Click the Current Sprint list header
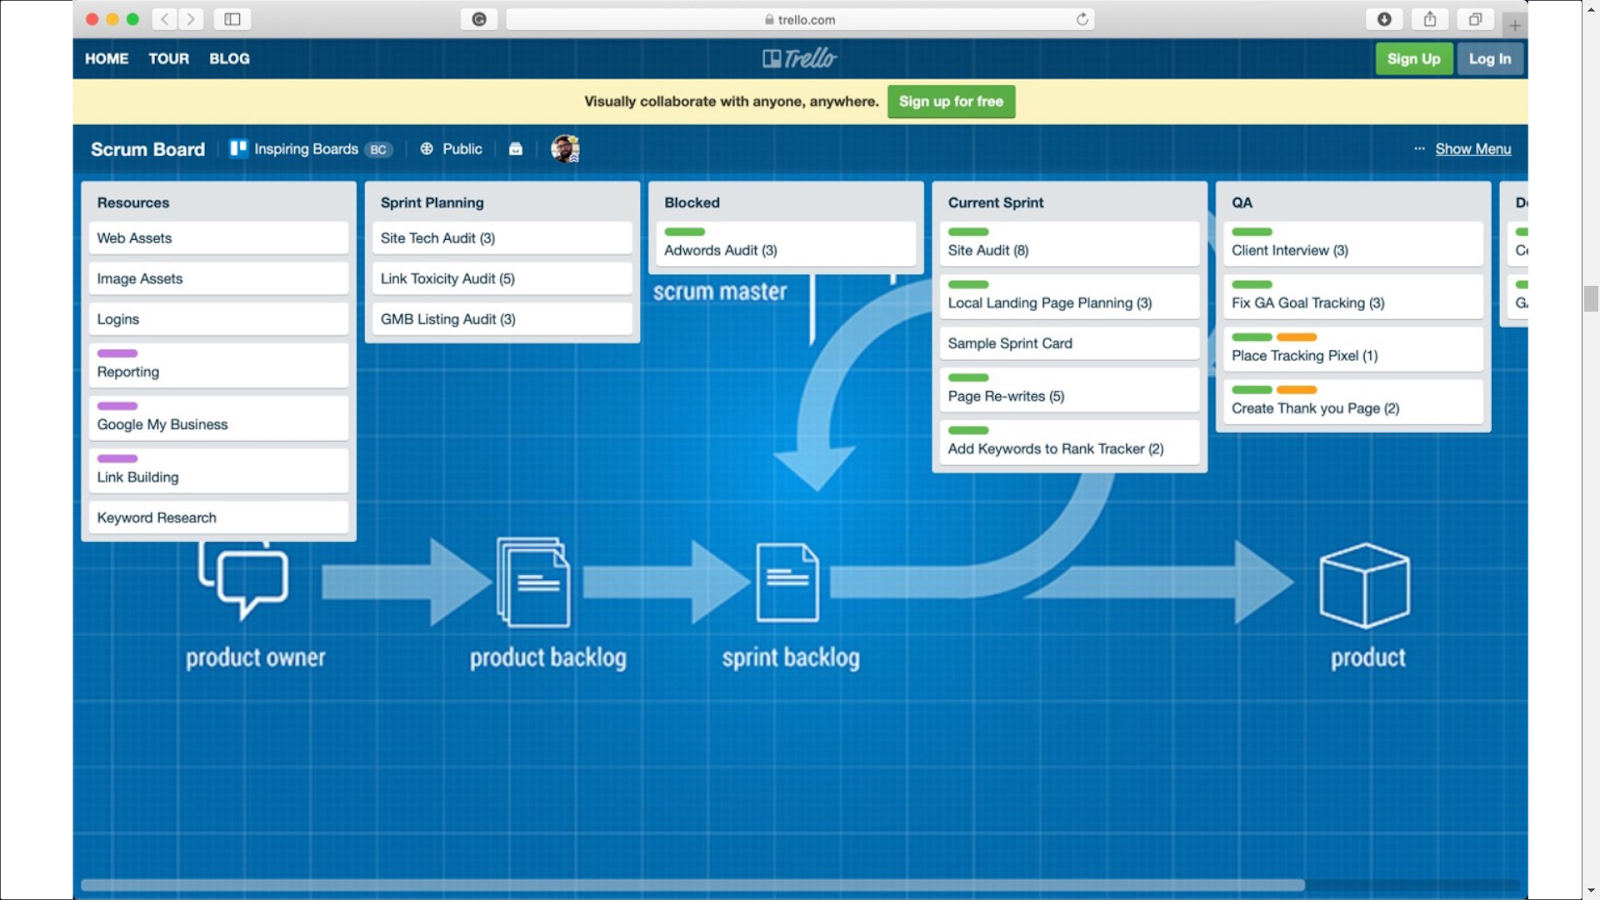Screen dimensions: 1600x900 point(996,202)
